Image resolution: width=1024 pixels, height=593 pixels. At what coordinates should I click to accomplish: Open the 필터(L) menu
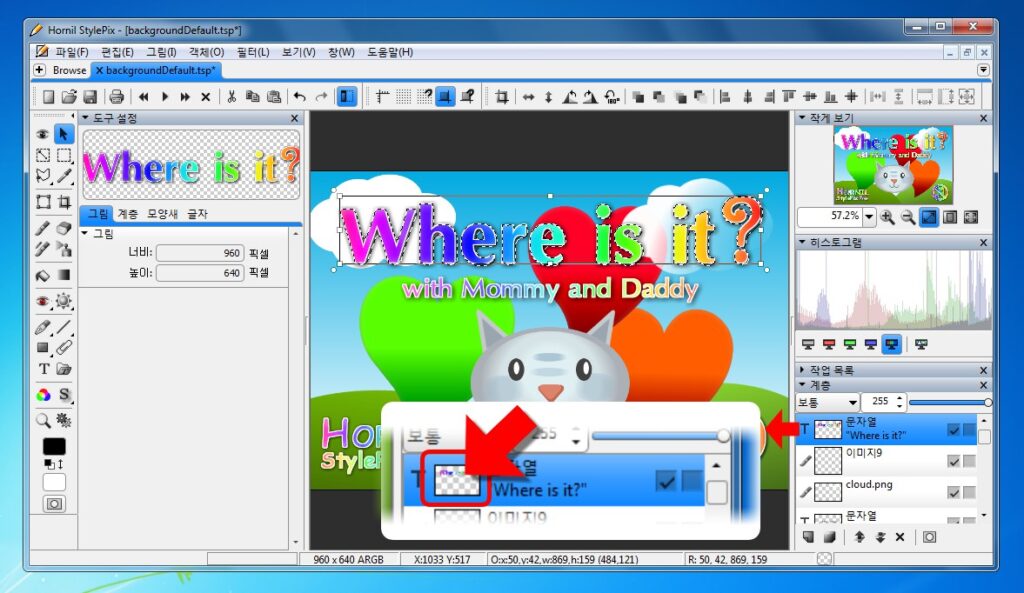(253, 52)
